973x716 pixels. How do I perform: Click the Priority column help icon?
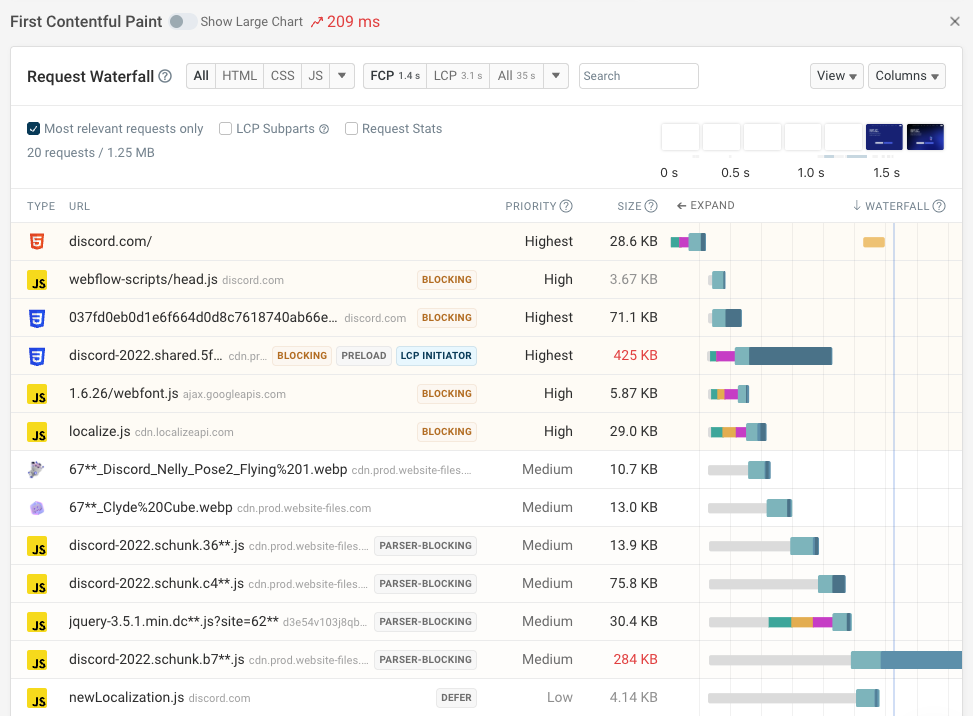coord(566,206)
